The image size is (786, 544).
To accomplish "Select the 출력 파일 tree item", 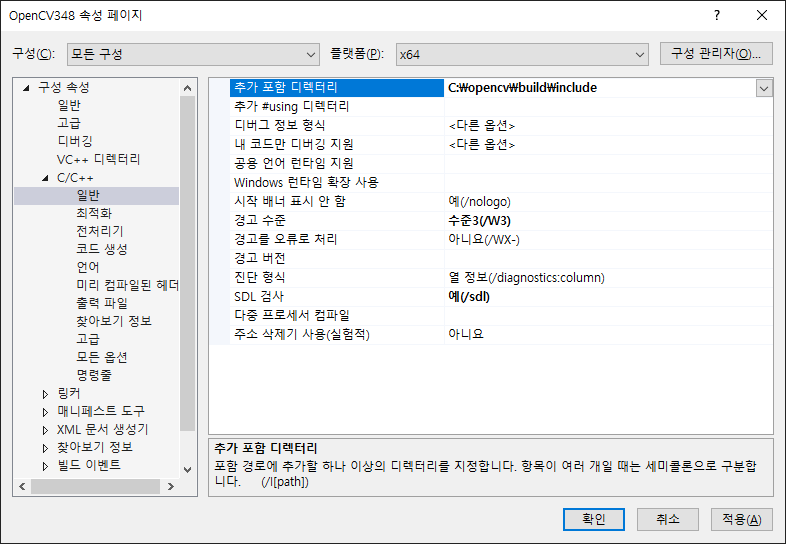I will [x=102, y=304].
